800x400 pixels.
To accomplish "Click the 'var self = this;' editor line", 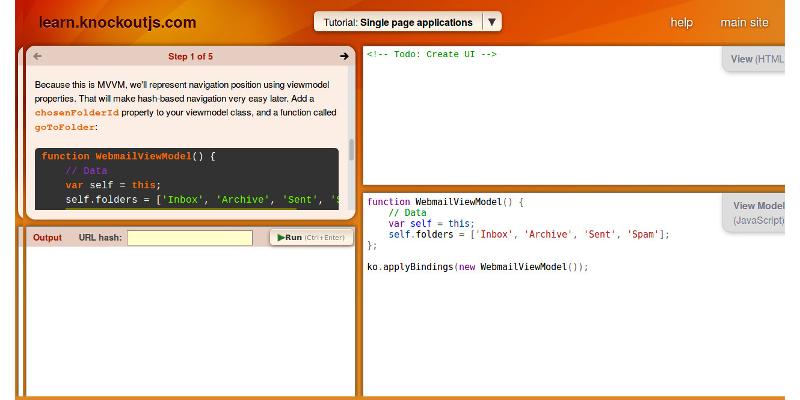I will [431, 223].
